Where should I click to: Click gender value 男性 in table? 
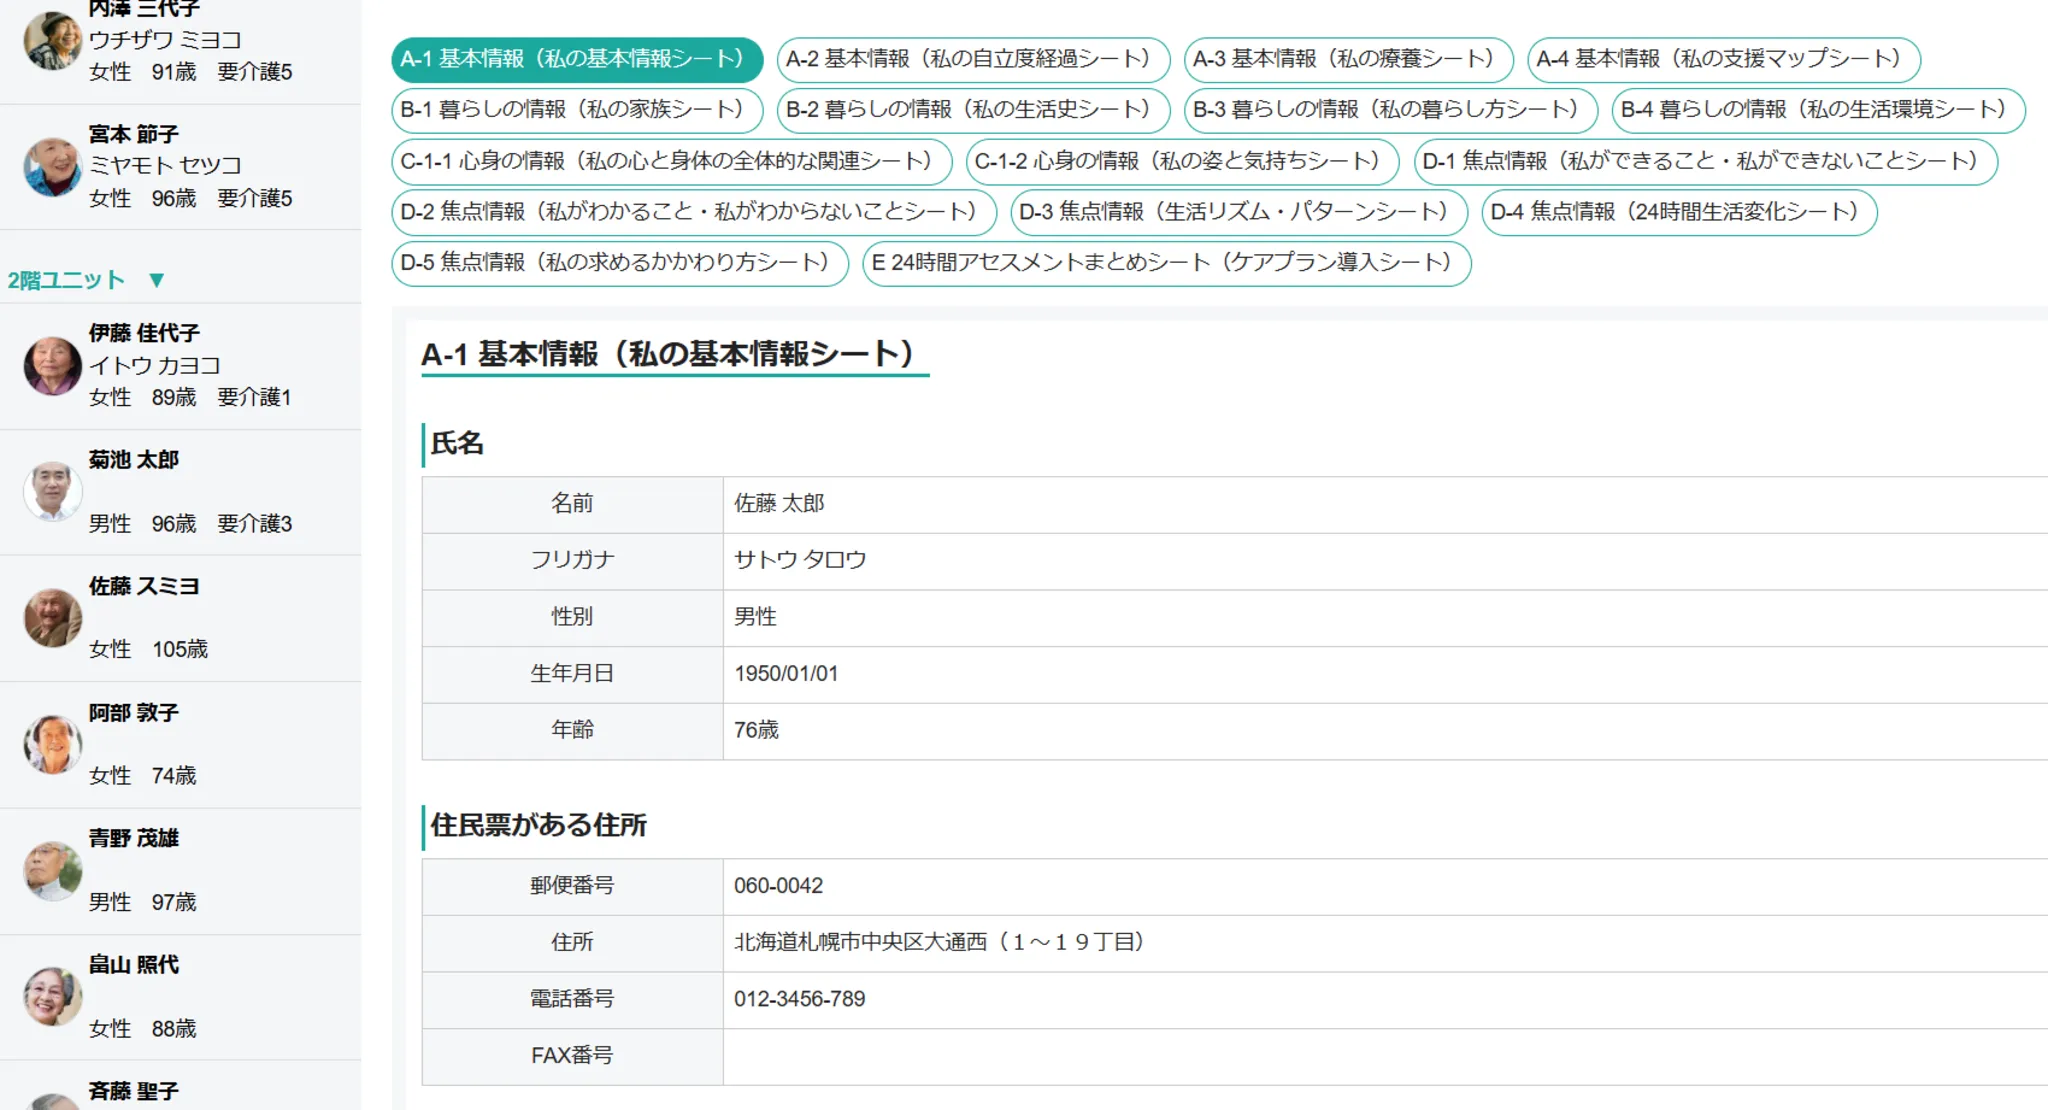[755, 617]
